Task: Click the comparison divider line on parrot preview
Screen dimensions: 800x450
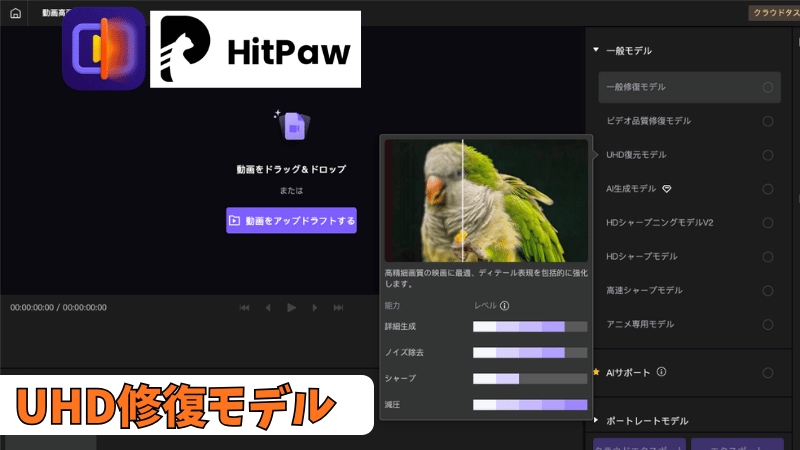Action: 463,201
